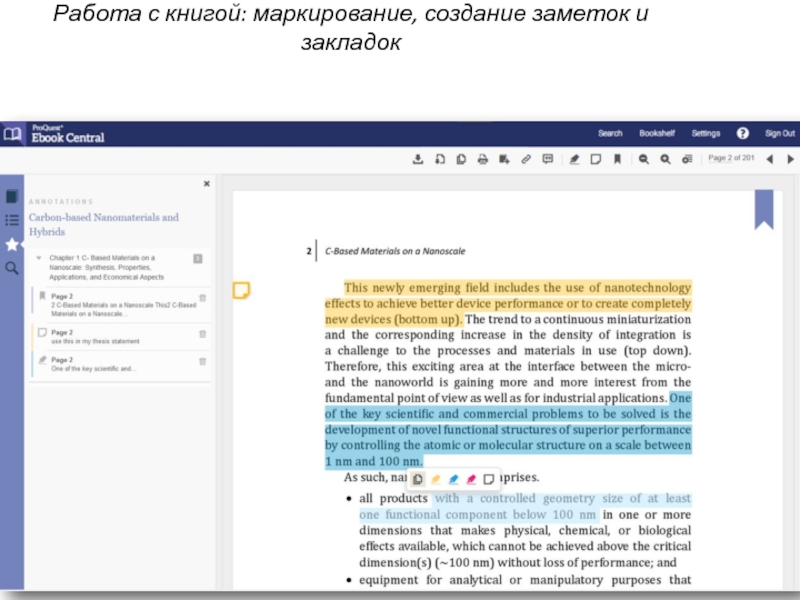Viewport: 800px width, 600px height.
Task: Click the download book icon in toolbar
Action: tap(418, 159)
